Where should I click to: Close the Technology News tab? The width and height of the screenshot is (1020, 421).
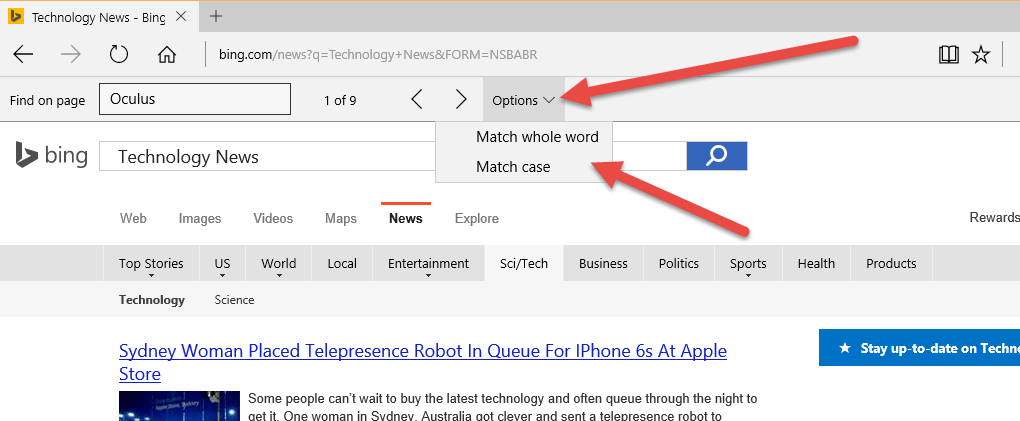tap(181, 17)
